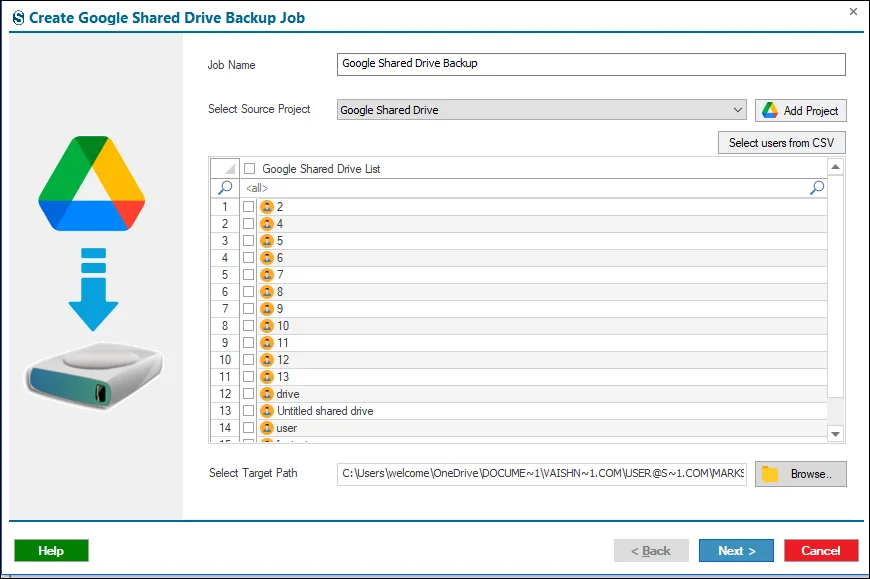Tick the checkbox for drive 10

tap(249, 326)
